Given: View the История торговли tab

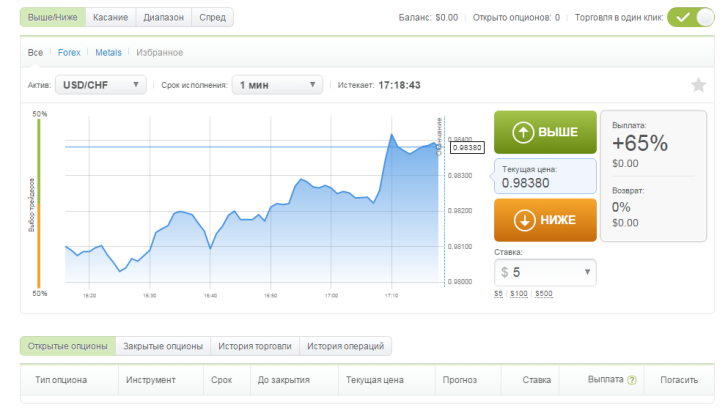Looking at the screenshot, I should click(256, 346).
